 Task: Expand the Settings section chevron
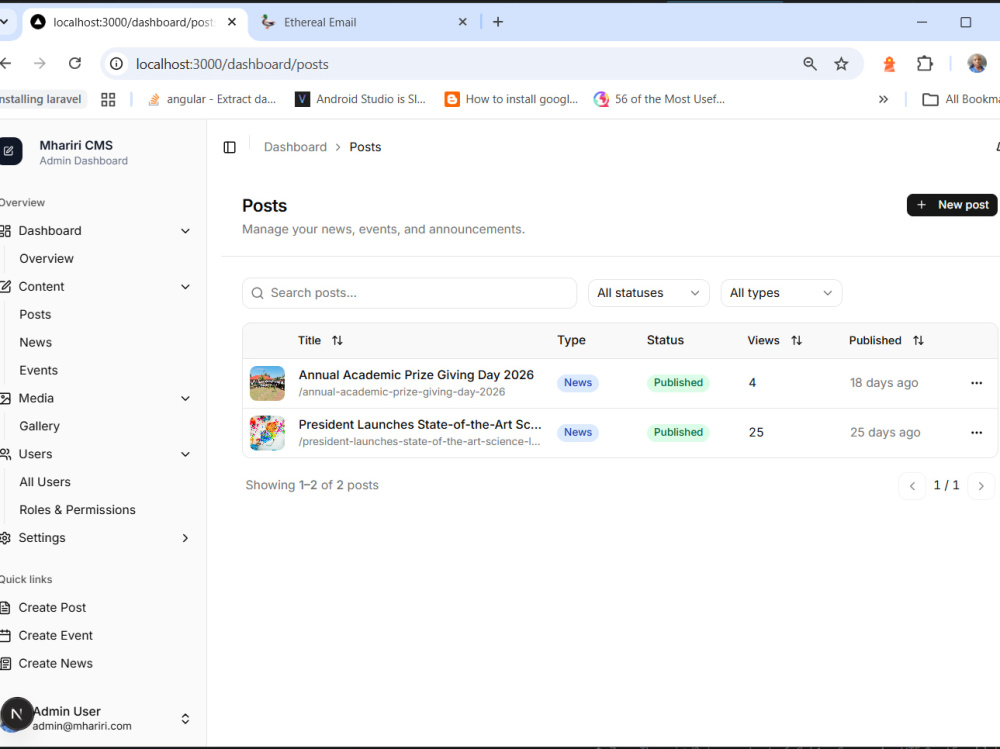185,538
